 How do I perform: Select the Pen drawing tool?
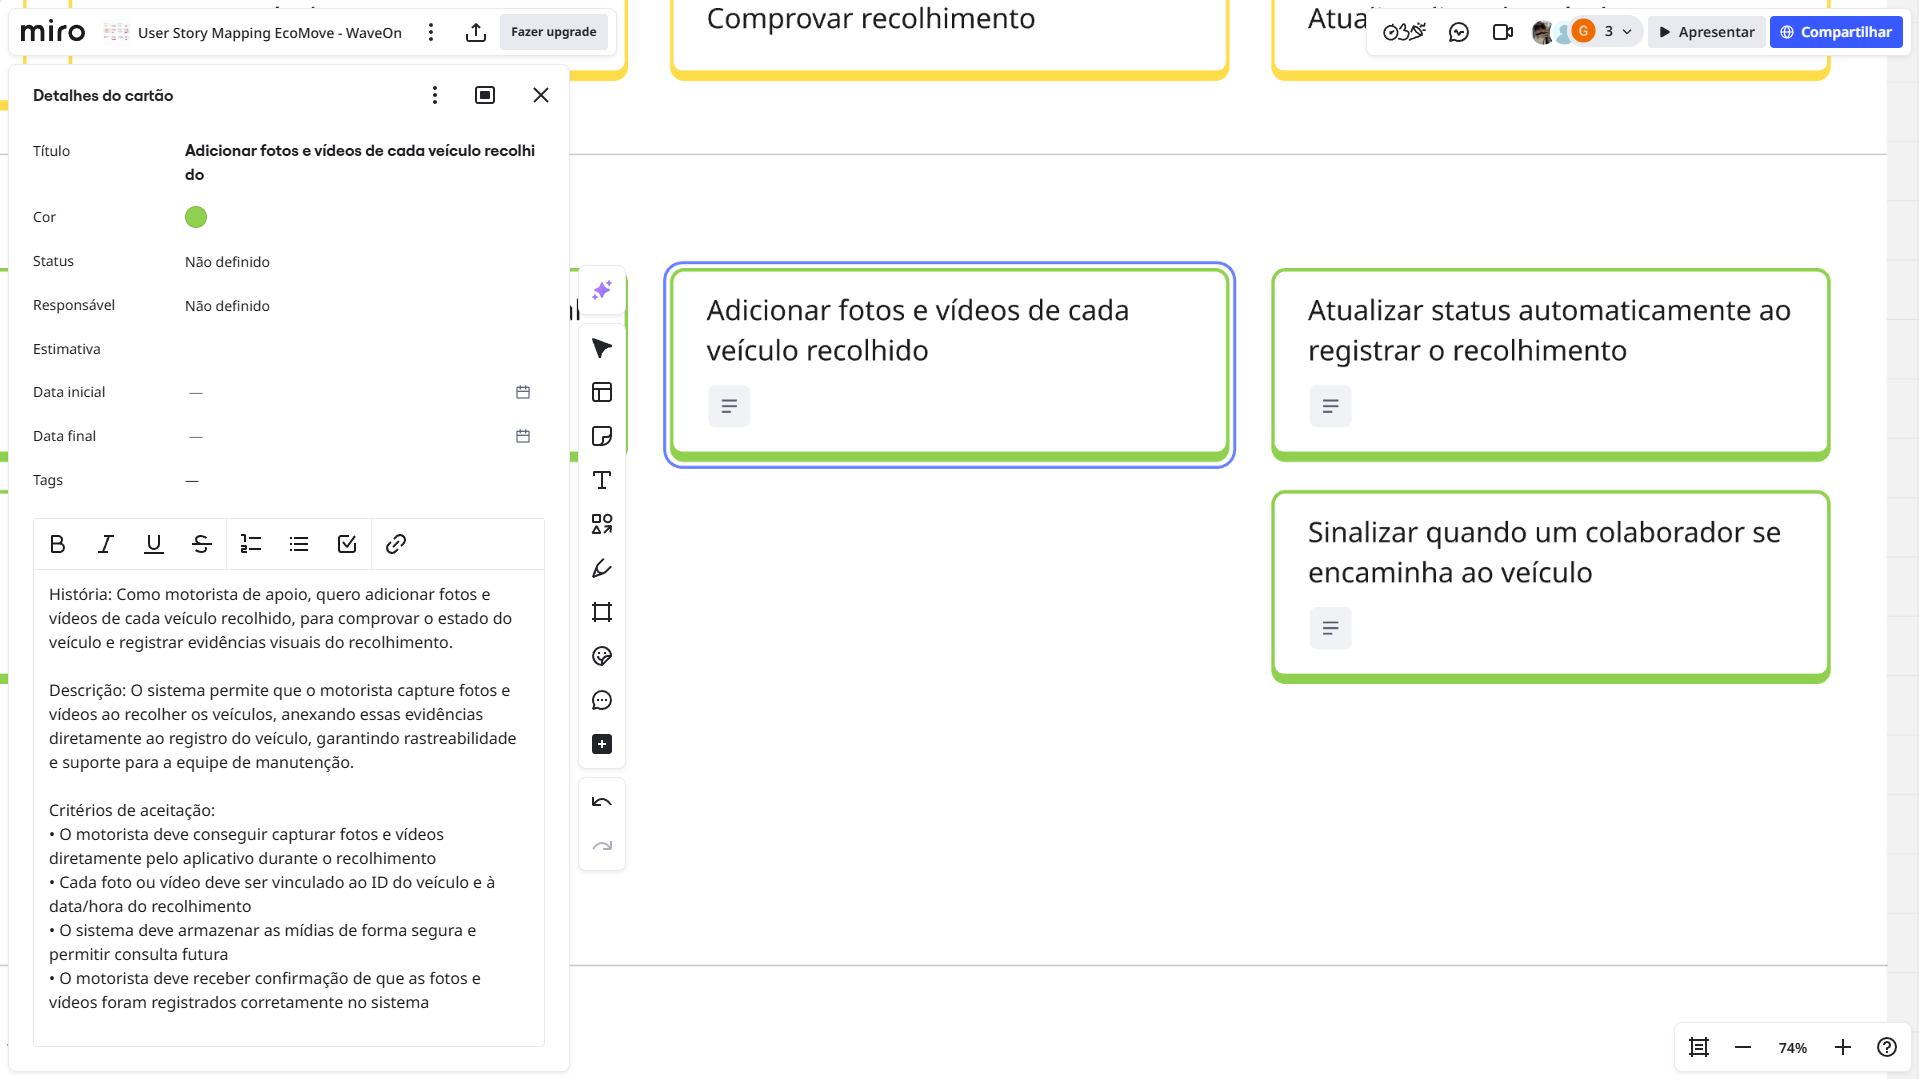[601, 568]
